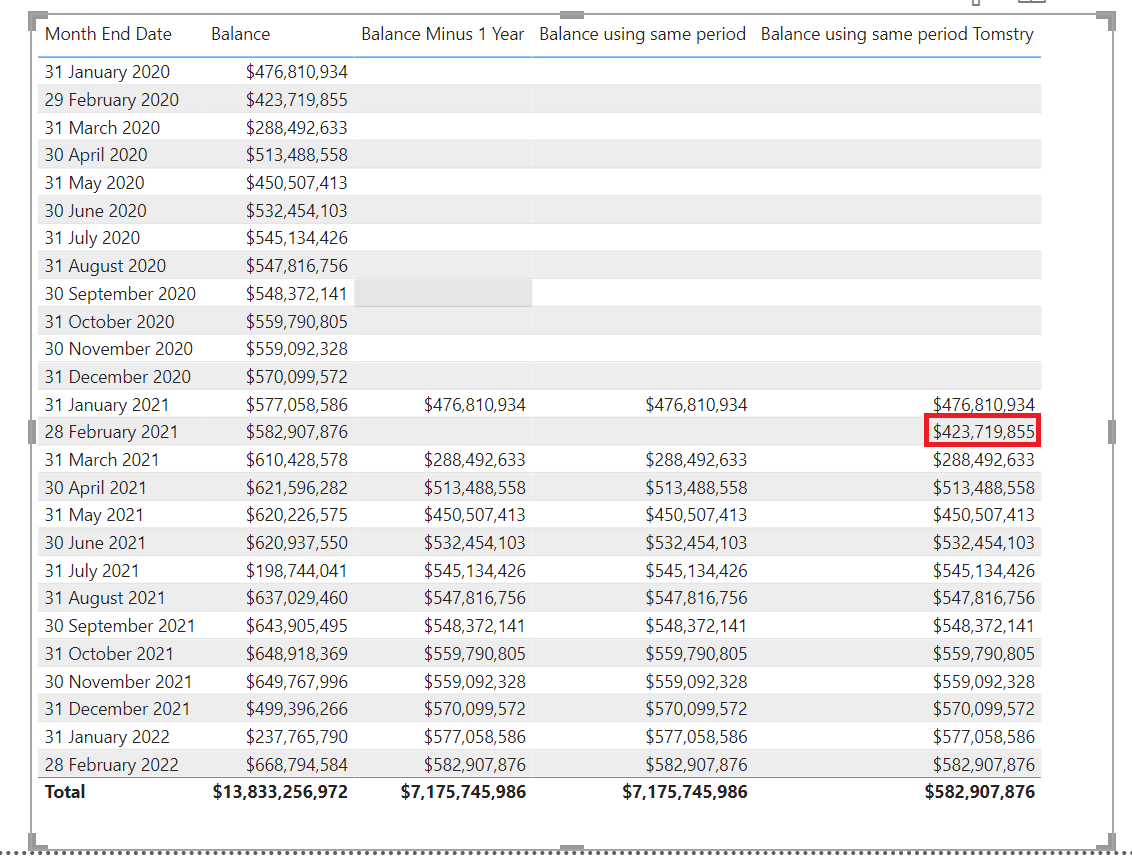Select the $637,029,460 balance value
This screenshot has height=866, width=1132.
tap(297, 598)
